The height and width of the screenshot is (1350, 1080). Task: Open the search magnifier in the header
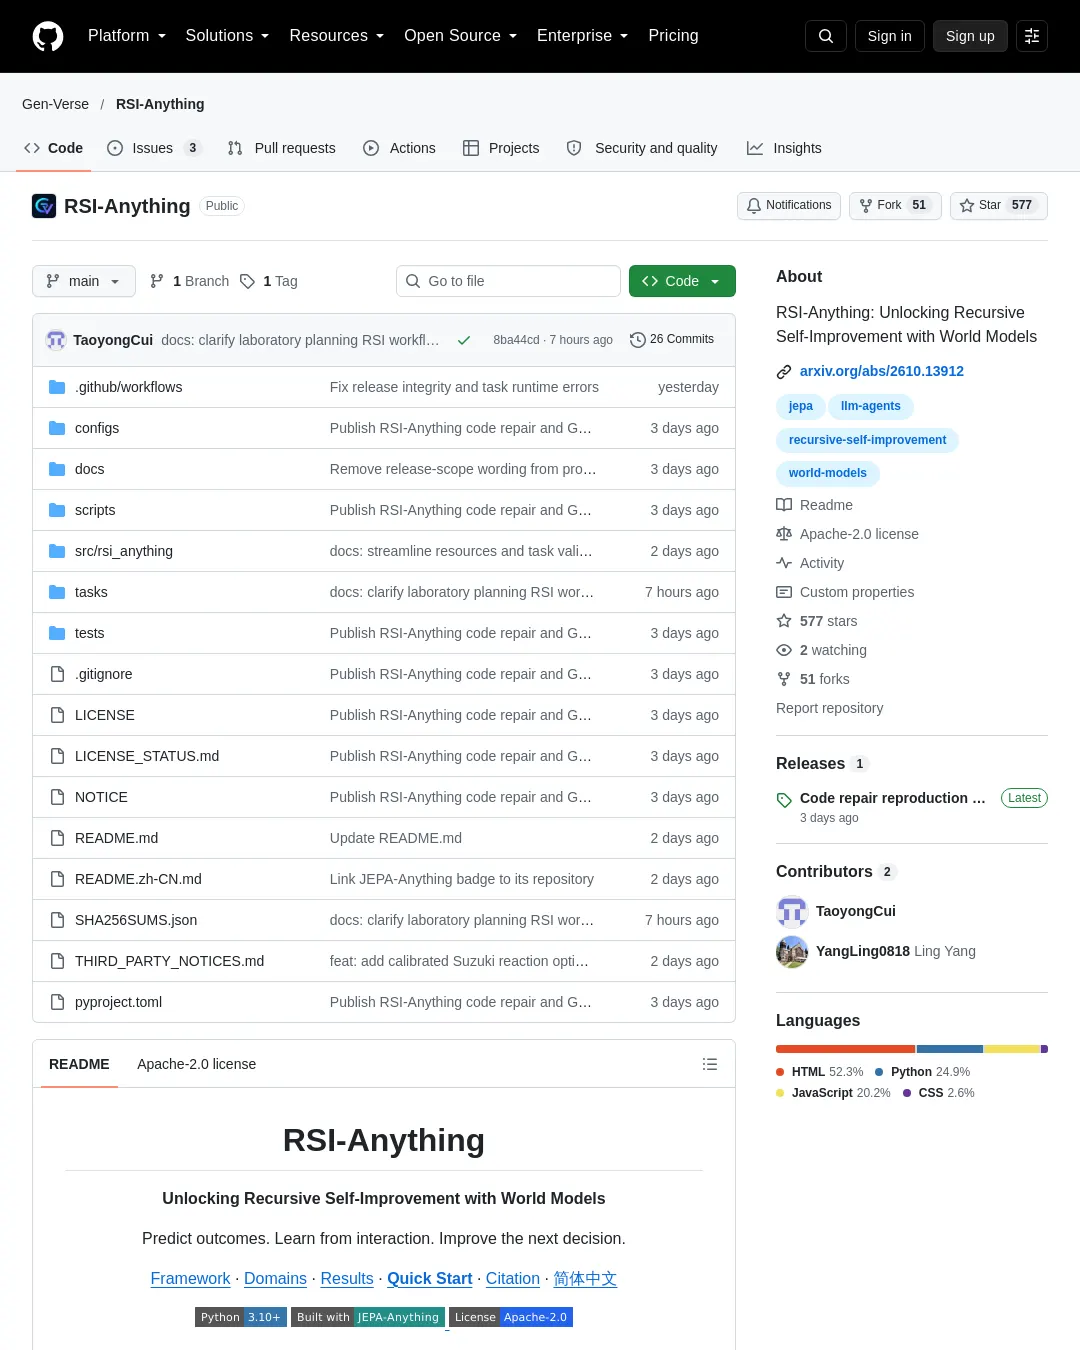[x=826, y=36]
